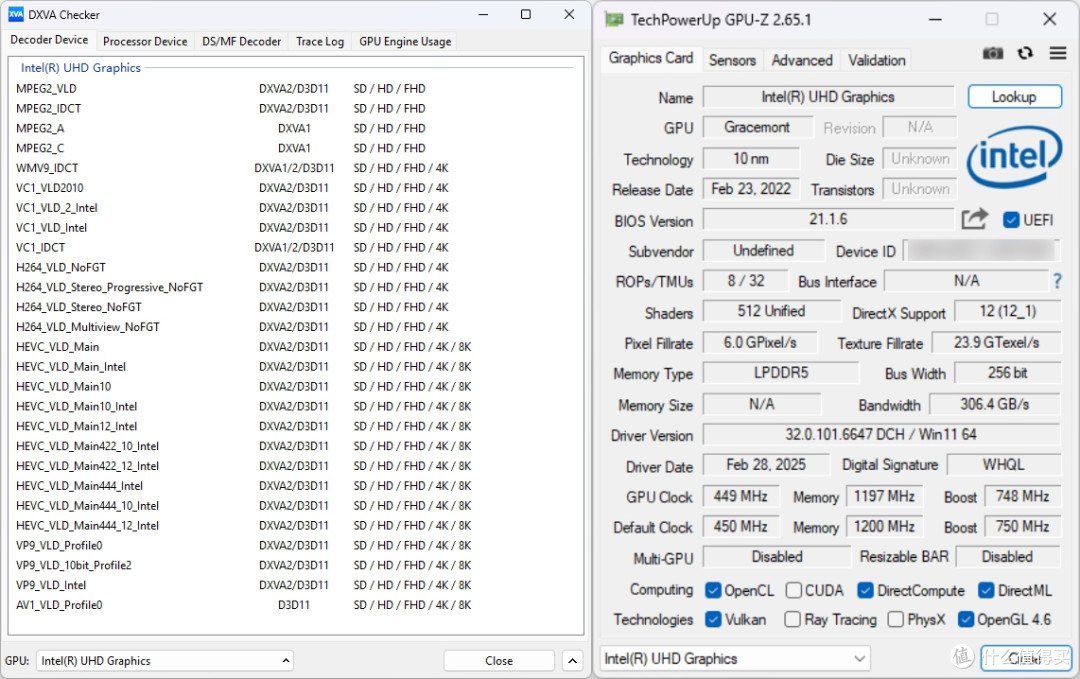Screen dimensions: 1080x679
Task: Open the DS/MF Decoder tab
Action: (241, 41)
